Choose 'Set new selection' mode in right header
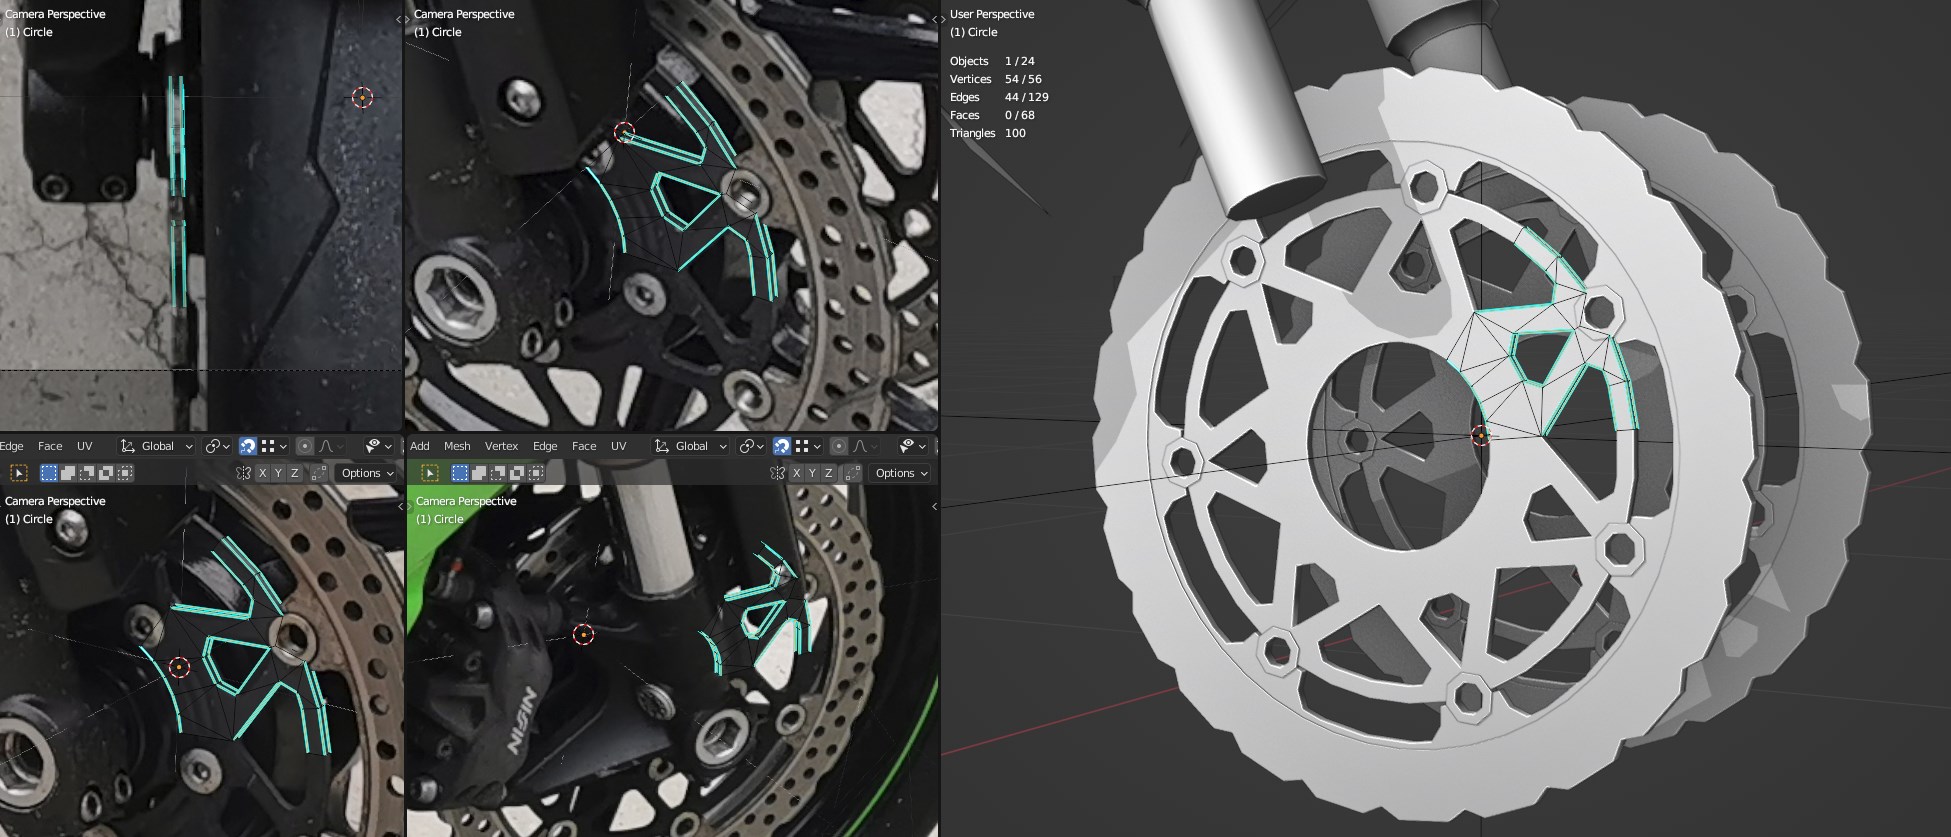The image size is (1951, 837). click(459, 473)
